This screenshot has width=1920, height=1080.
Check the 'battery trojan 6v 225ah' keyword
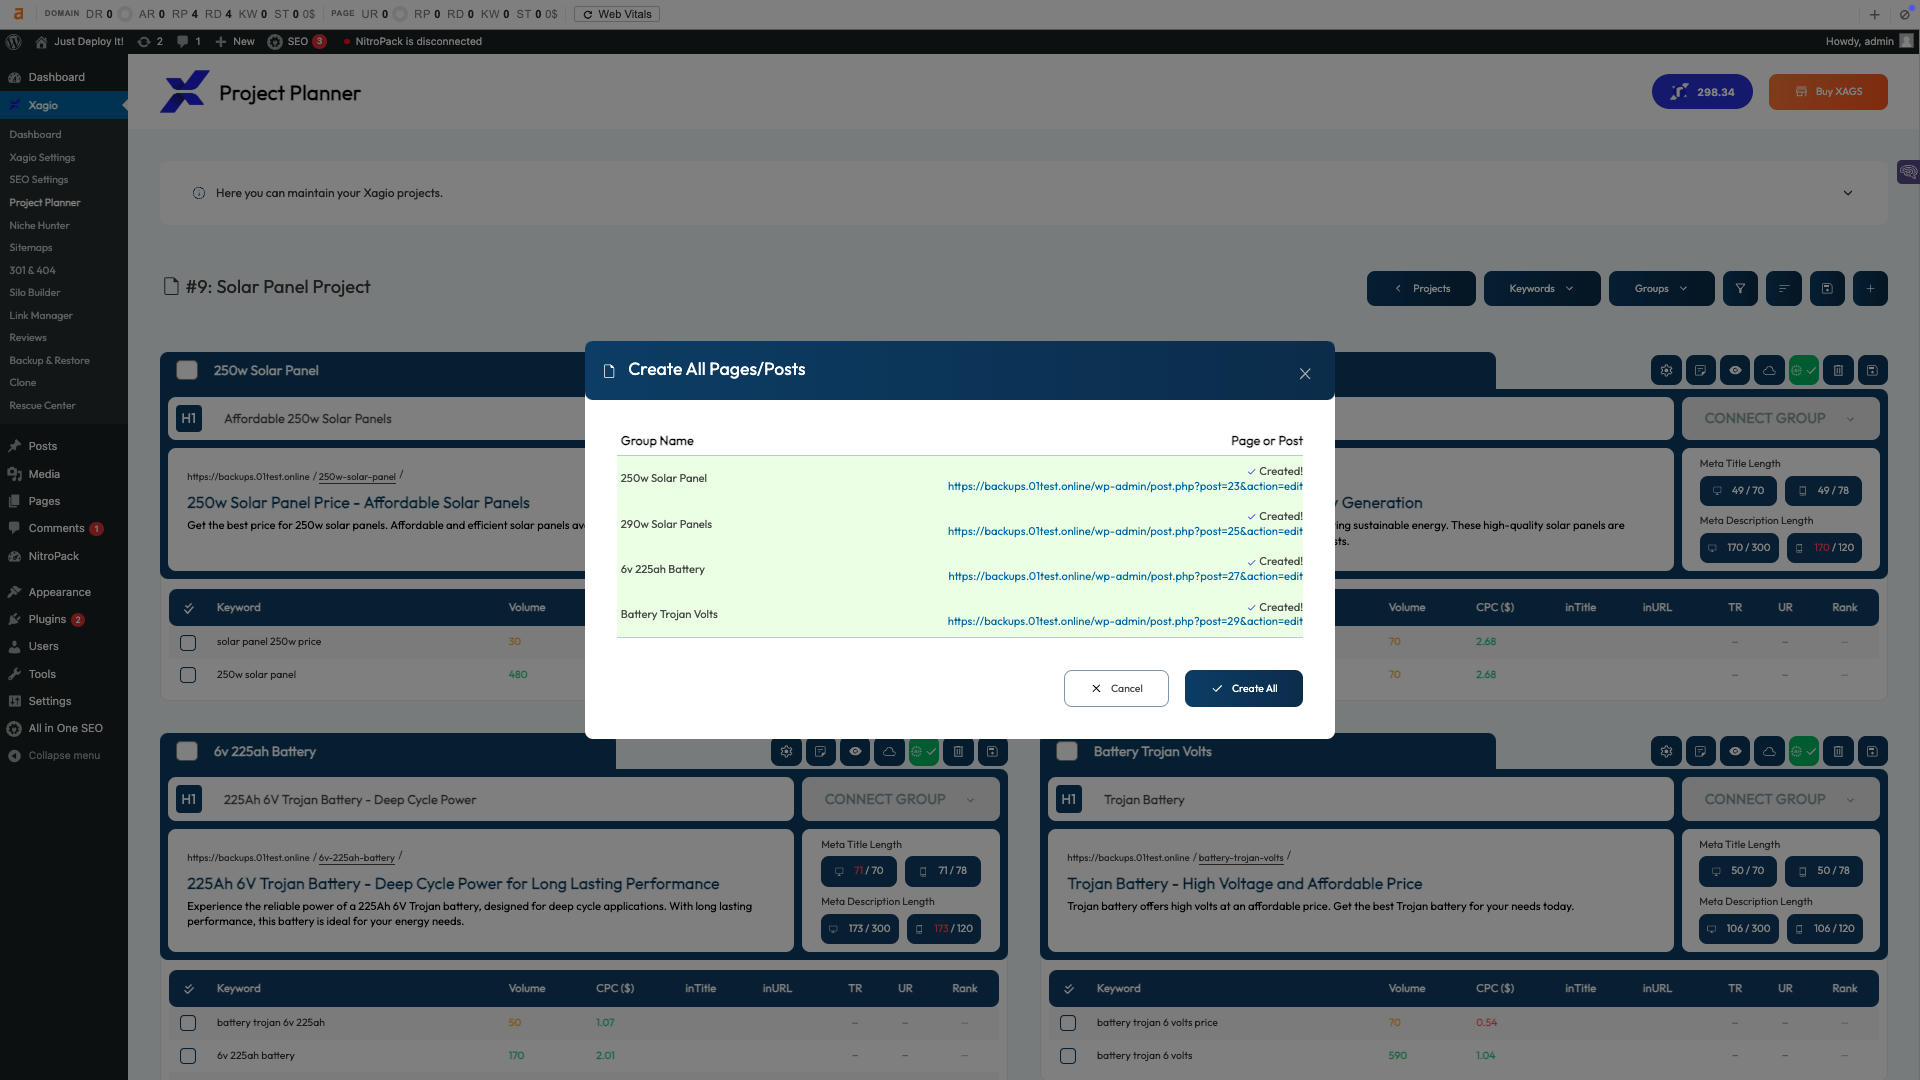188,1023
